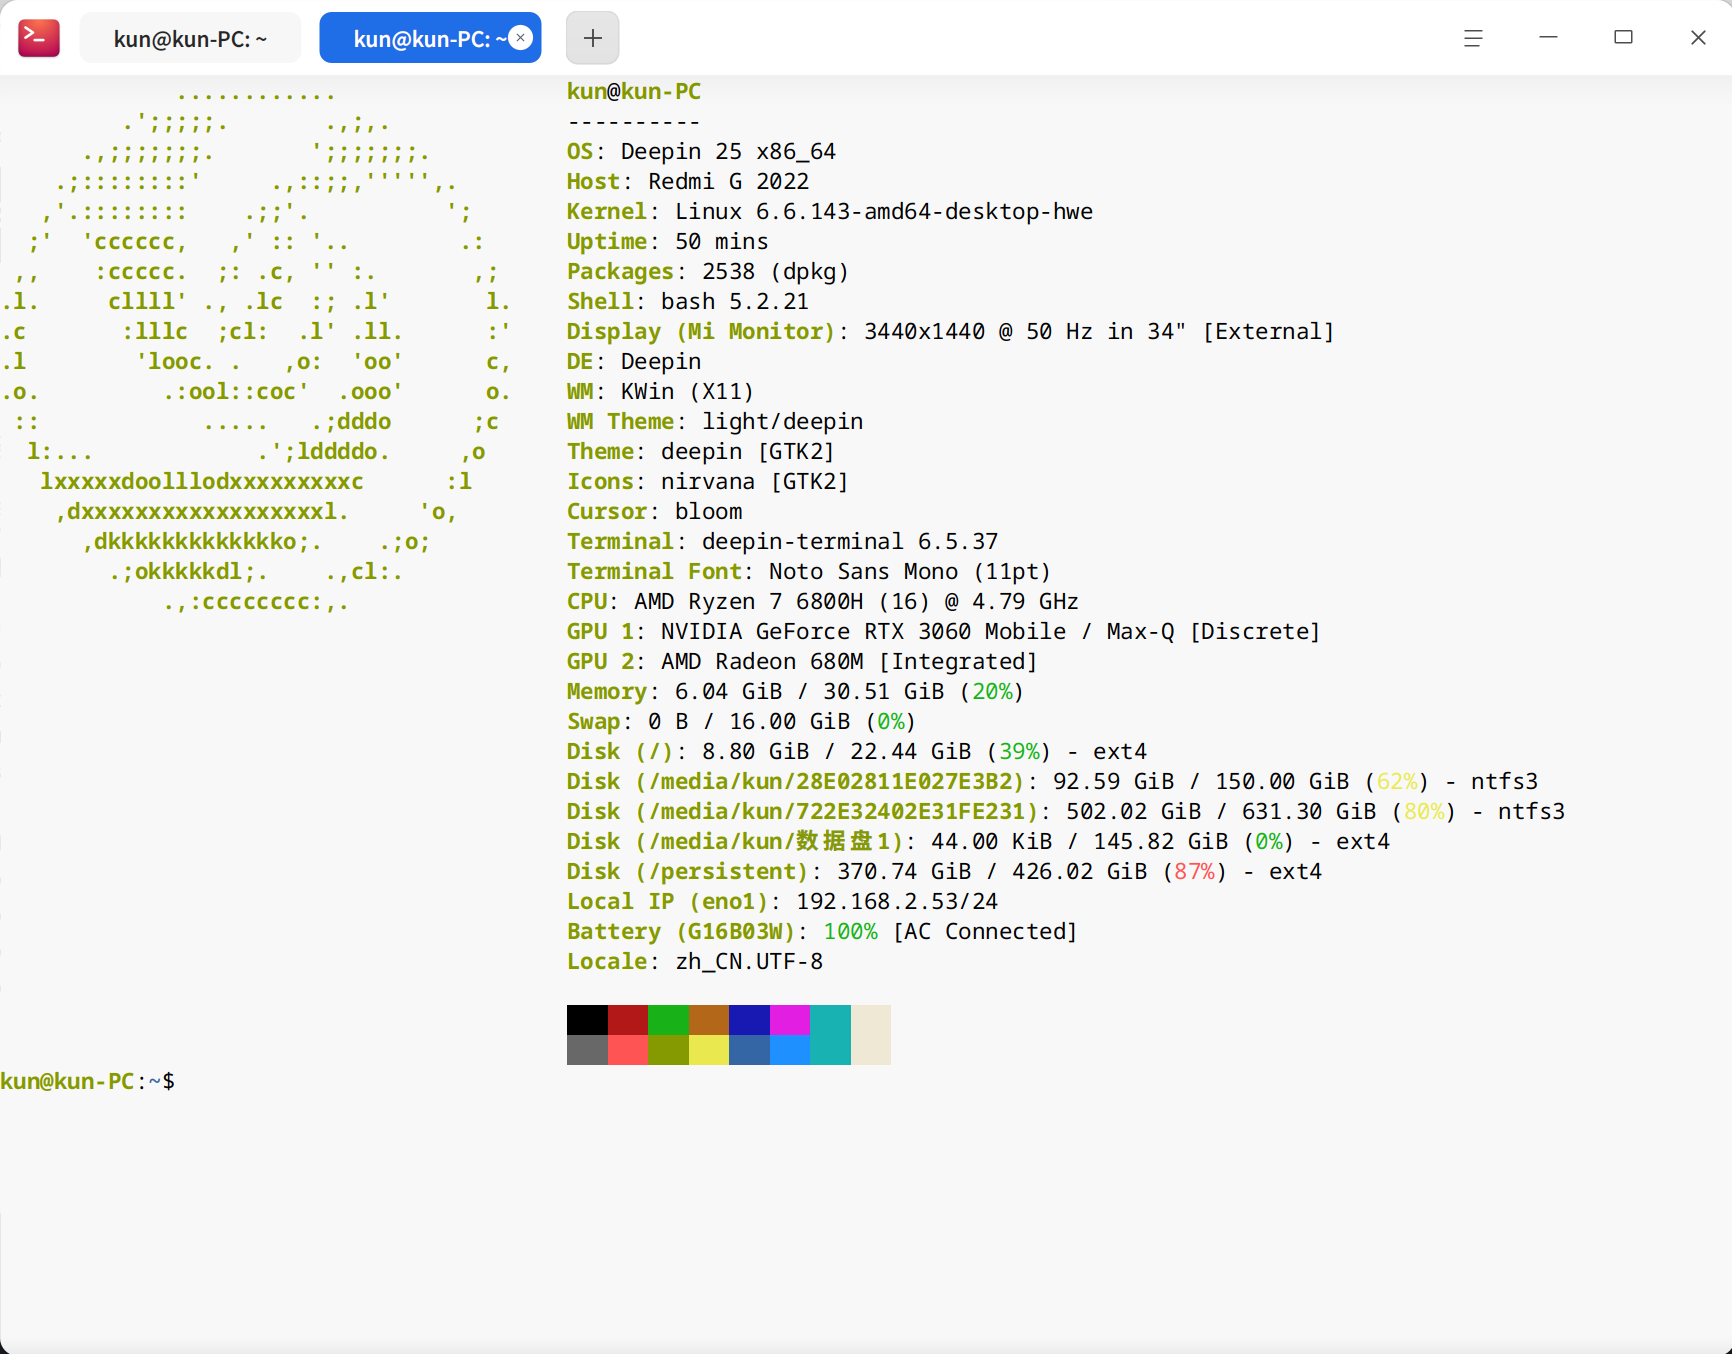The image size is (1732, 1354).
Task: Click the Swap 16.00 GiB line
Action: (x=742, y=721)
